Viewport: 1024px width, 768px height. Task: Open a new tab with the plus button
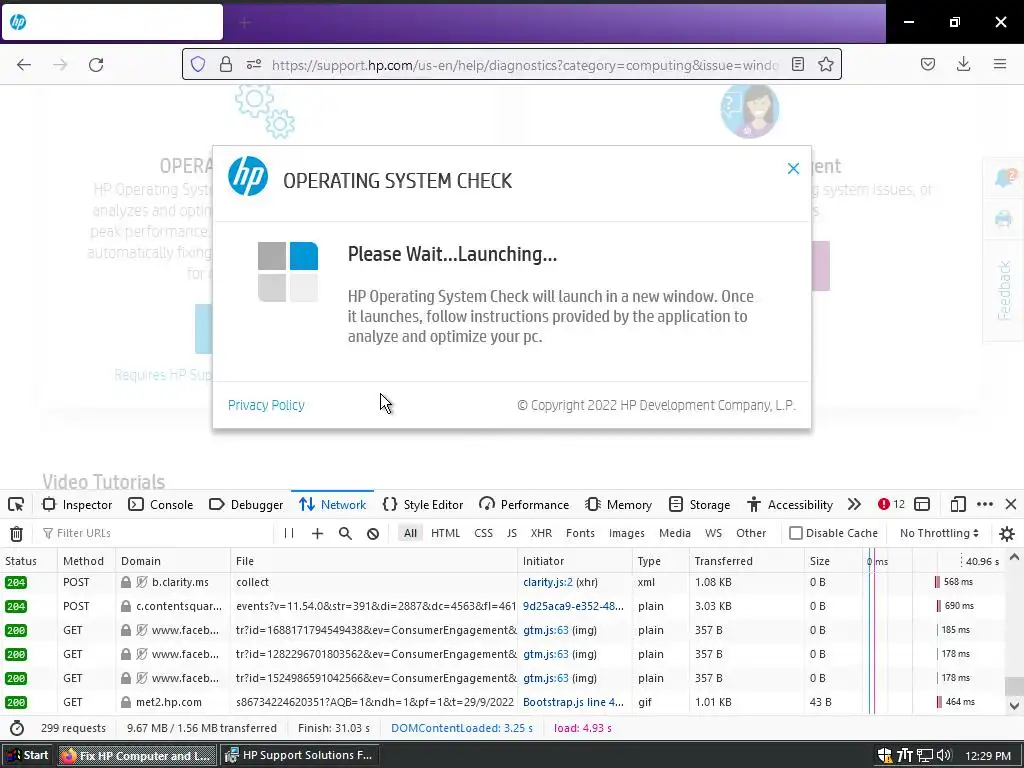(x=244, y=23)
